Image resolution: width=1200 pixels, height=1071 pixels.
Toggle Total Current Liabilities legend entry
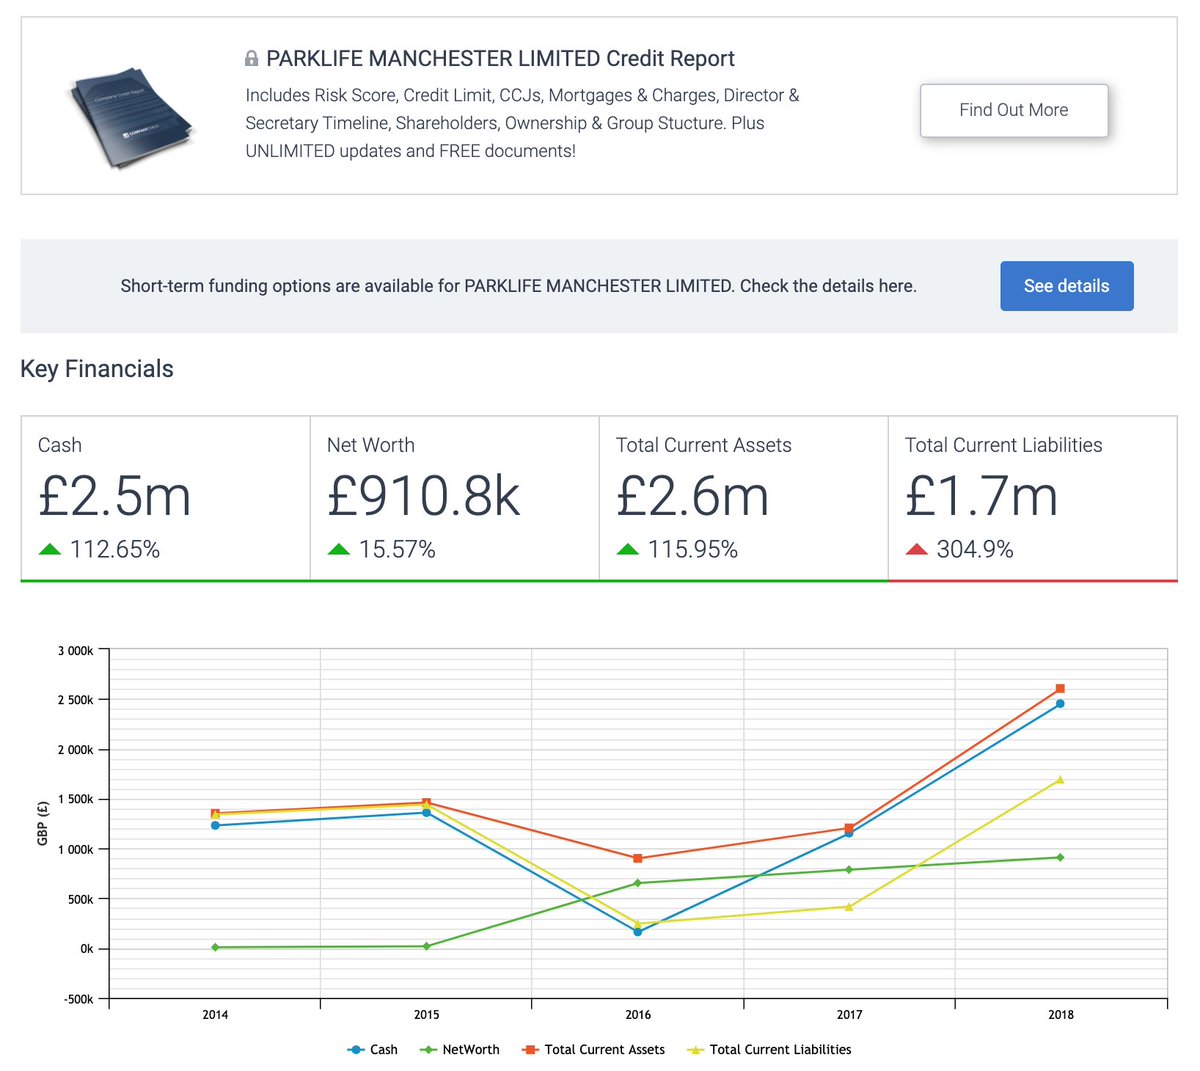[769, 1050]
